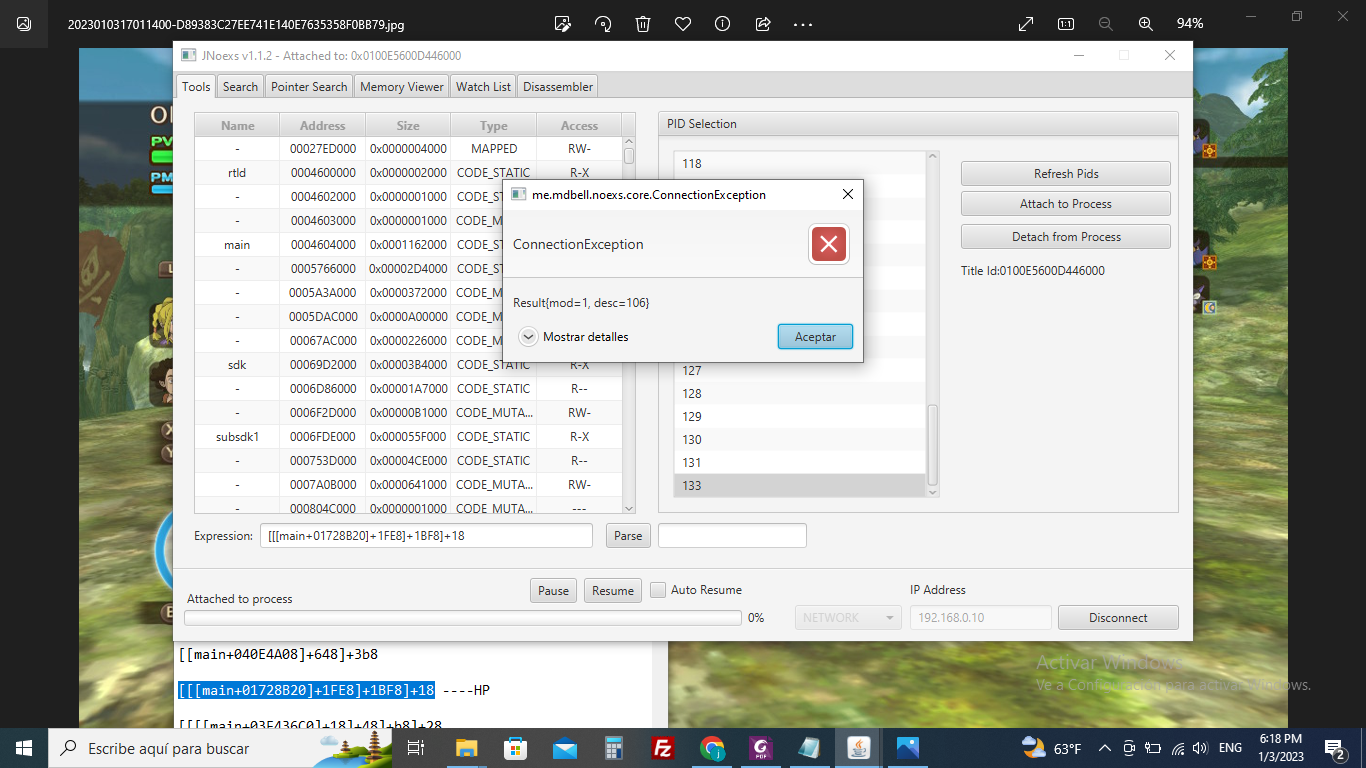Select PID 128 in the PID list
Image resolution: width=1366 pixels, height=768 pixels.
[x=800, y=393]
